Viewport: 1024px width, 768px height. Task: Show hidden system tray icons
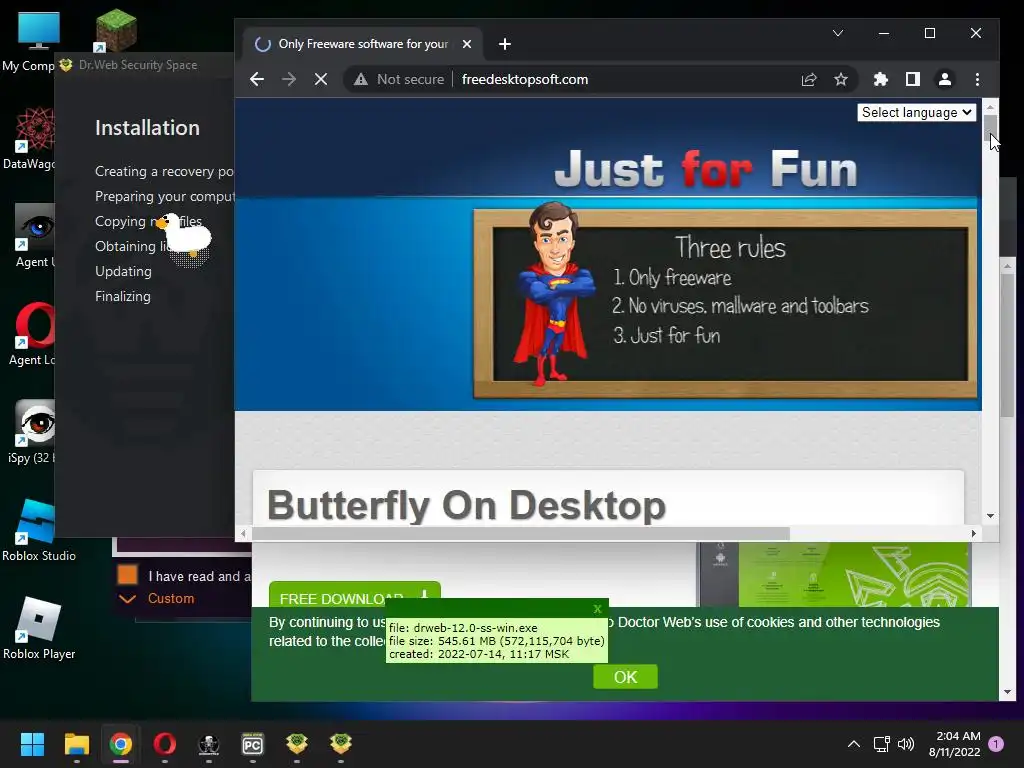tap(854, 744)
